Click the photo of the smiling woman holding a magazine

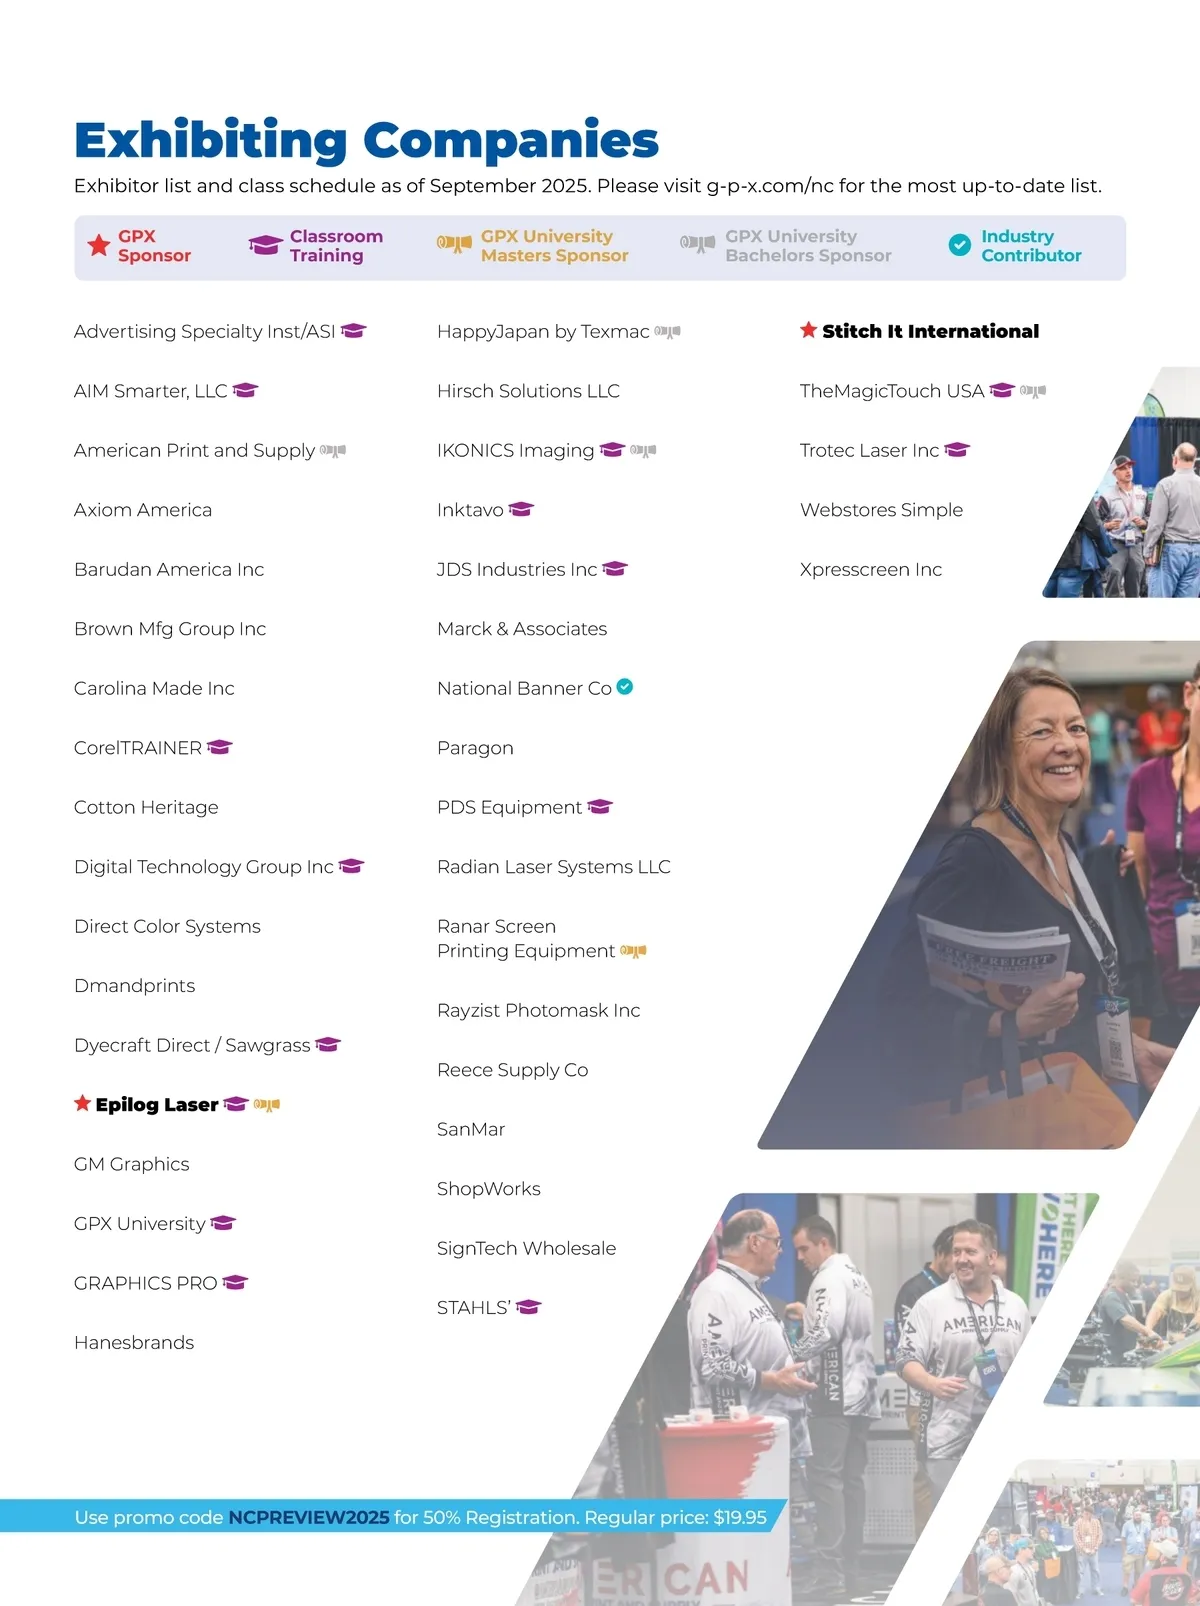point(1000,900)
